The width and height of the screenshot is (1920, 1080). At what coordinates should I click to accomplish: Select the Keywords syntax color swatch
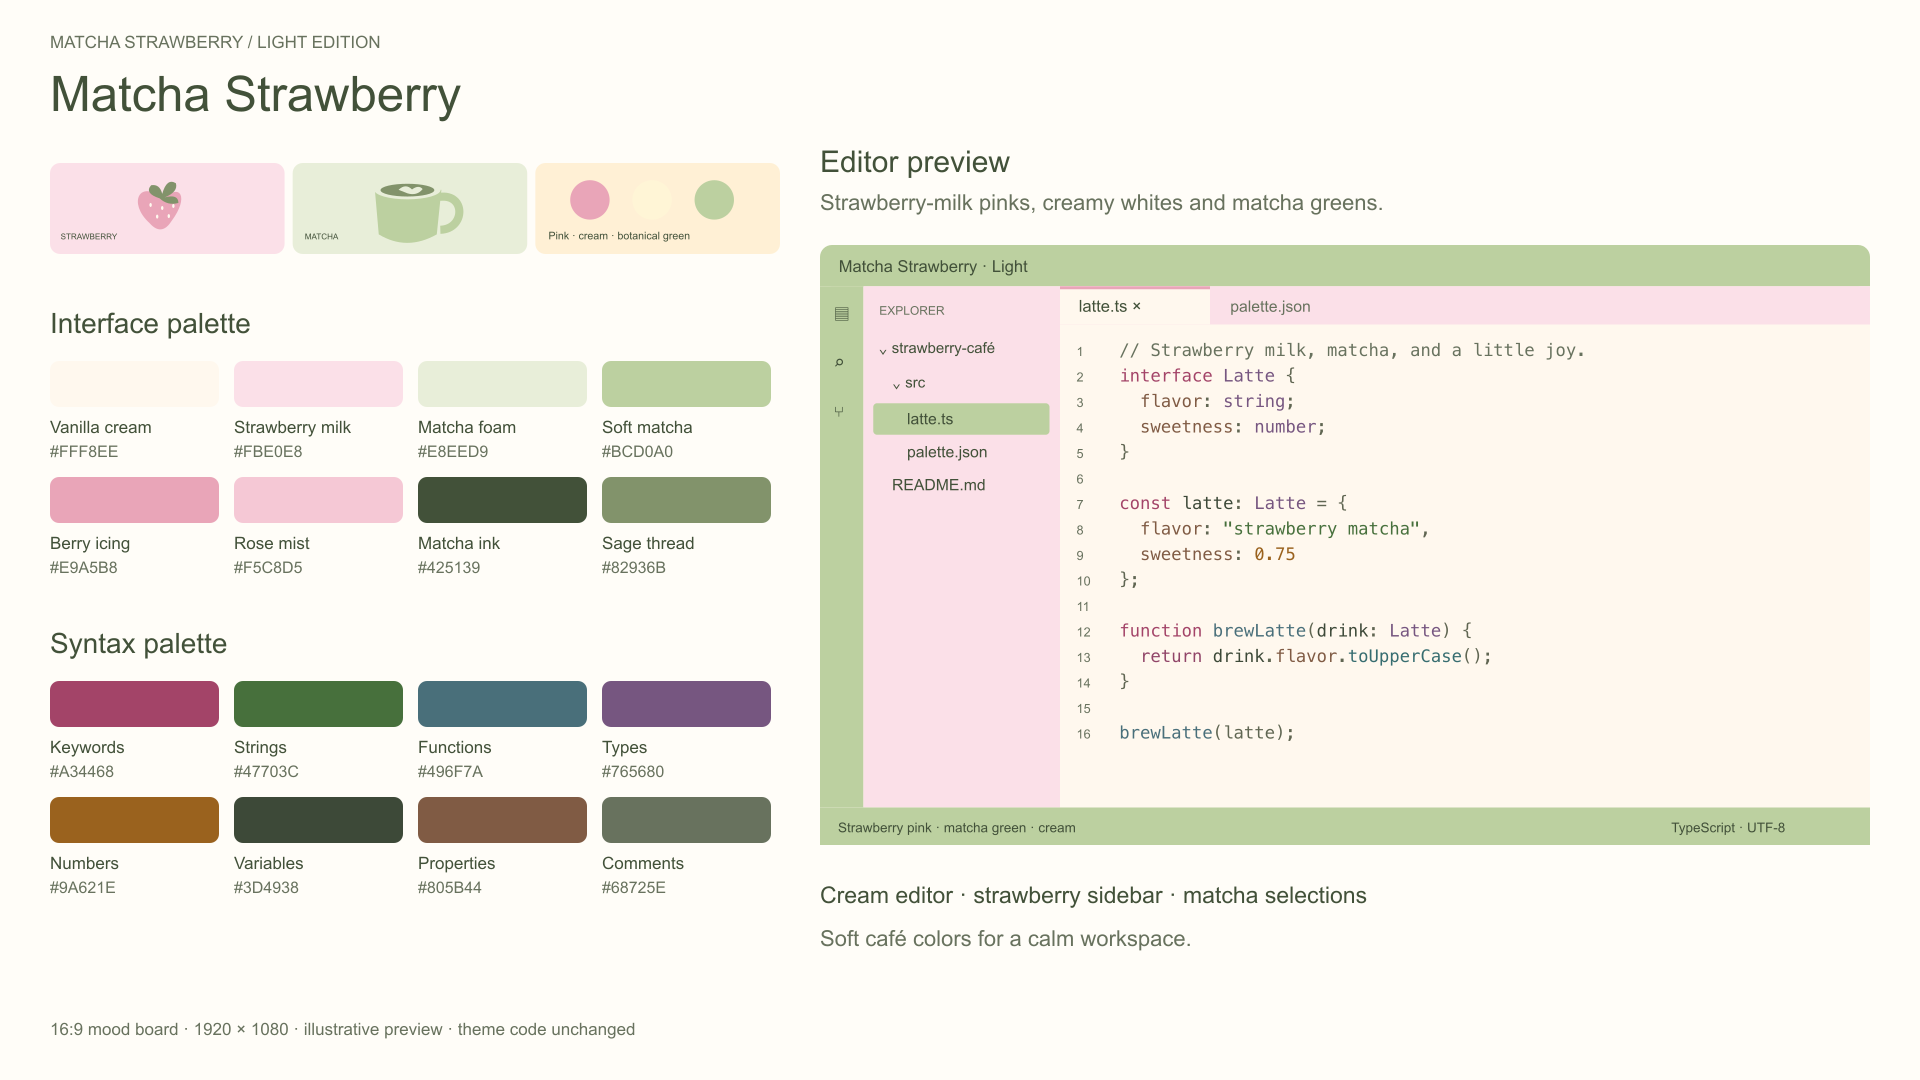click(134, 704)
